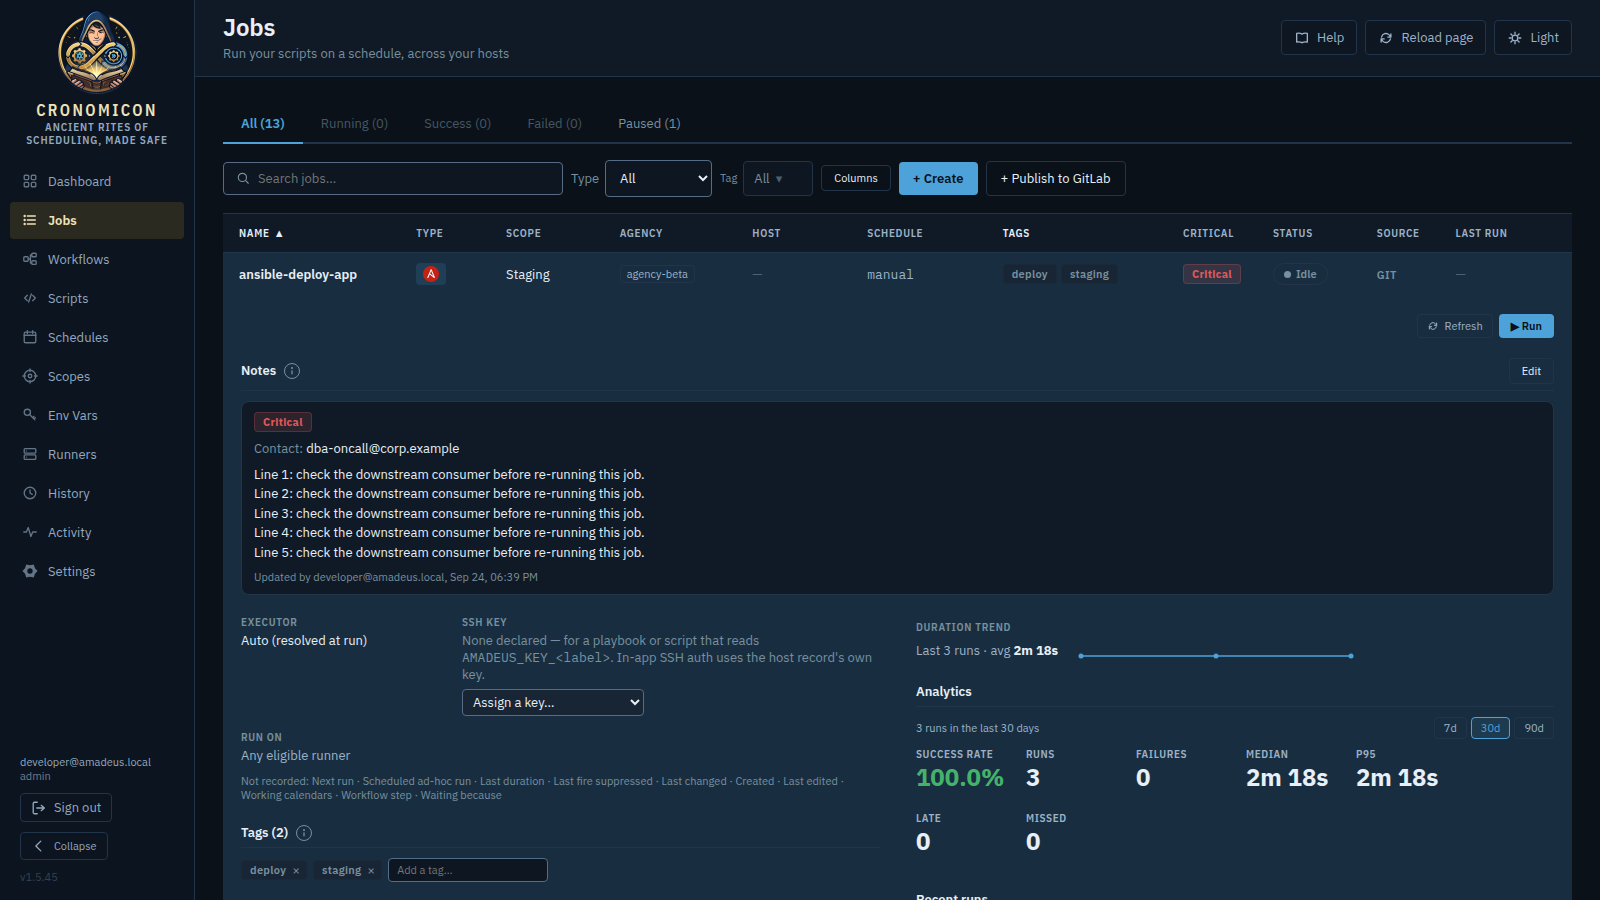Click the Jobs list icon in sidebar
The image size is (1600, 900).
[x=30, y=220]
